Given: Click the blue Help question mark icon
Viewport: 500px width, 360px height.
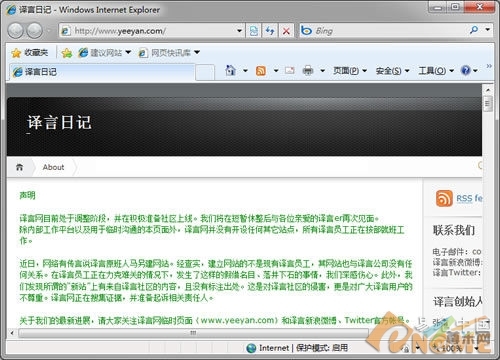Looking at the screenshot, I should (466, 70).
